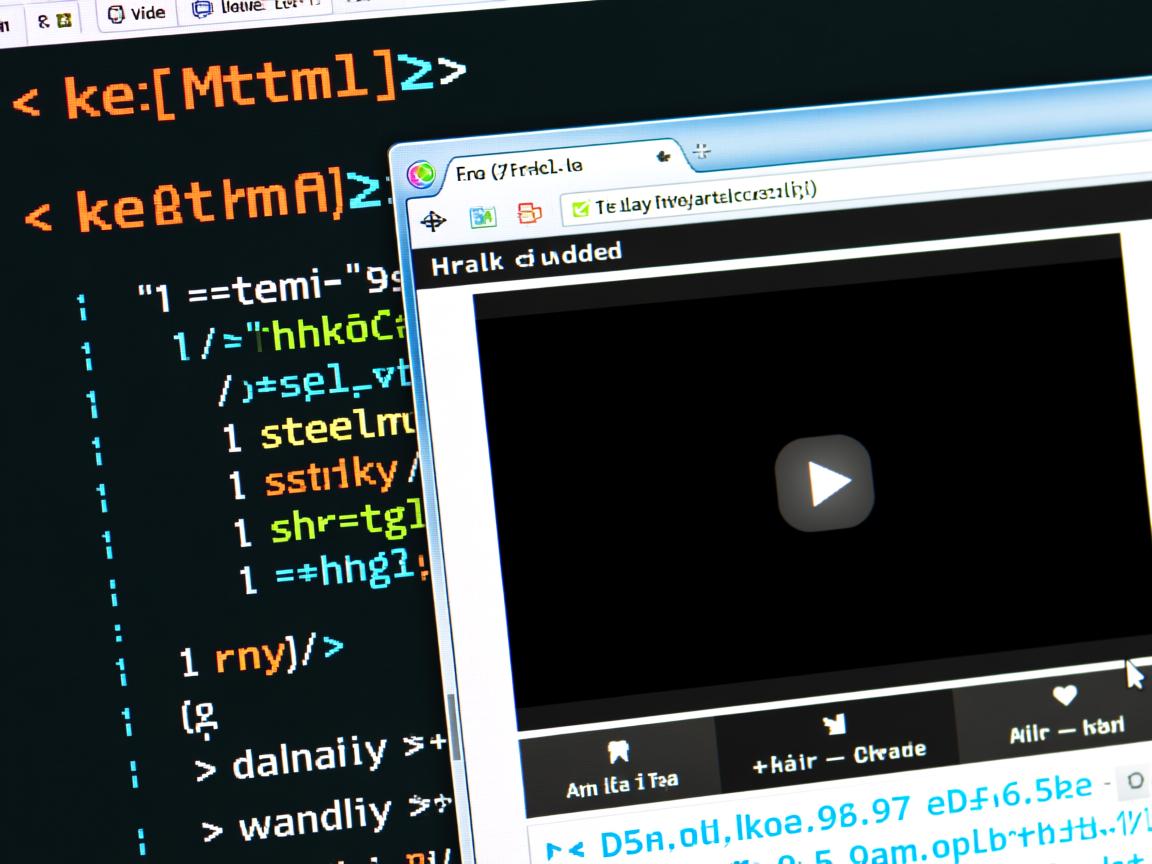Click the colorful browser logo icon
Screen dimensions: 1152x864
pos(421,175)
